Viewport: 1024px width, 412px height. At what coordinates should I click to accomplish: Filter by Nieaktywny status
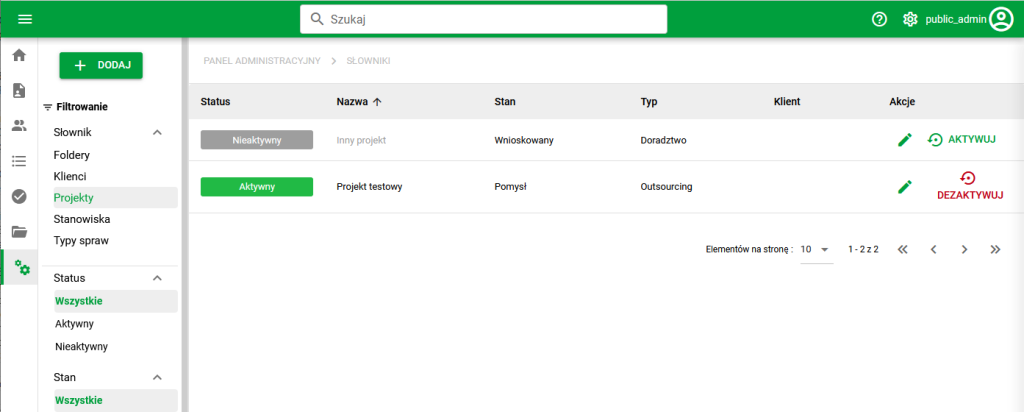point(82,347)
